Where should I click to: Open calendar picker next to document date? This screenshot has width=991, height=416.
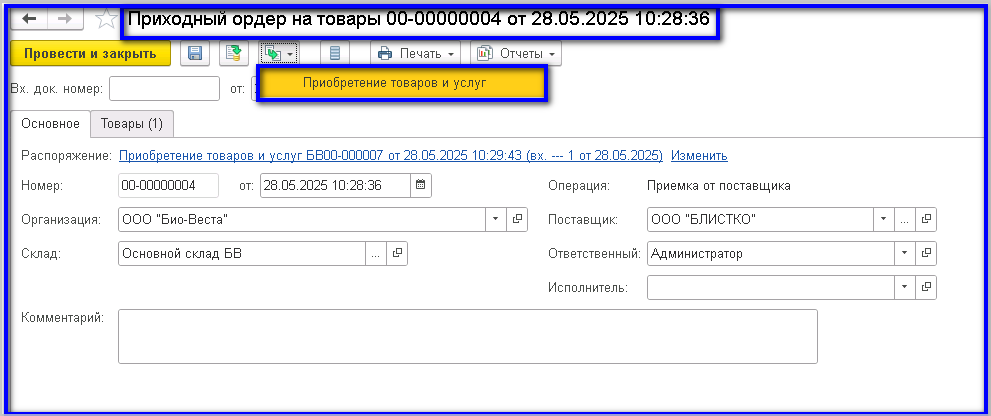(x=420, y=185)
